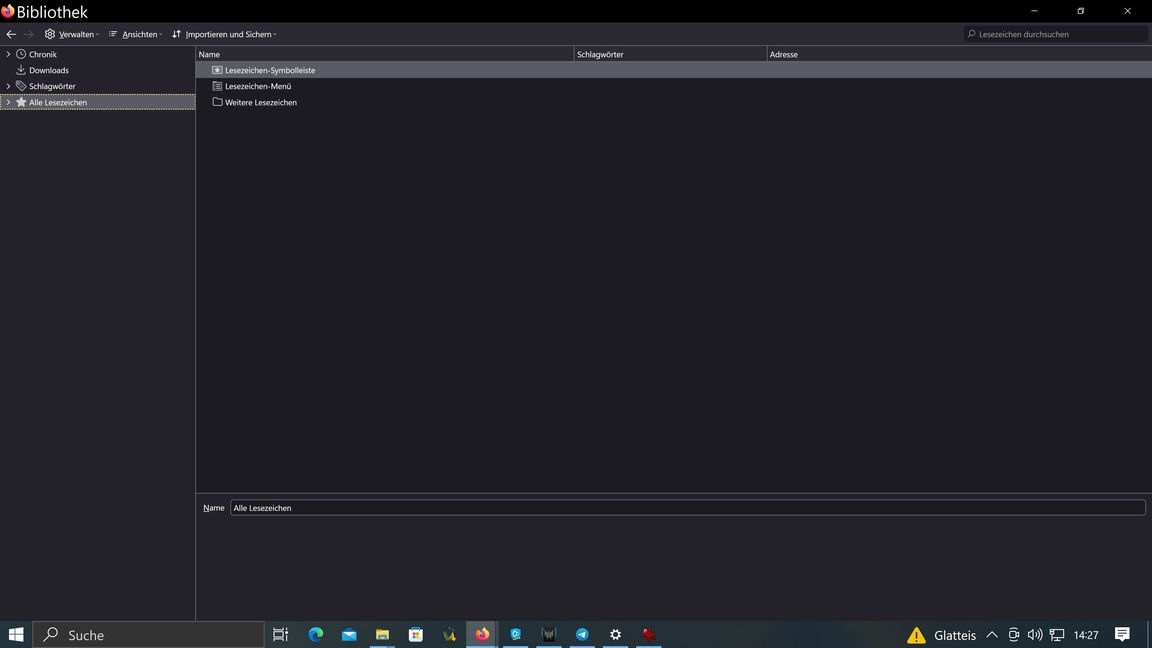Open the Lesezeichen-Symbolleiste folder
1152x648 pixels.
(269, 70)
